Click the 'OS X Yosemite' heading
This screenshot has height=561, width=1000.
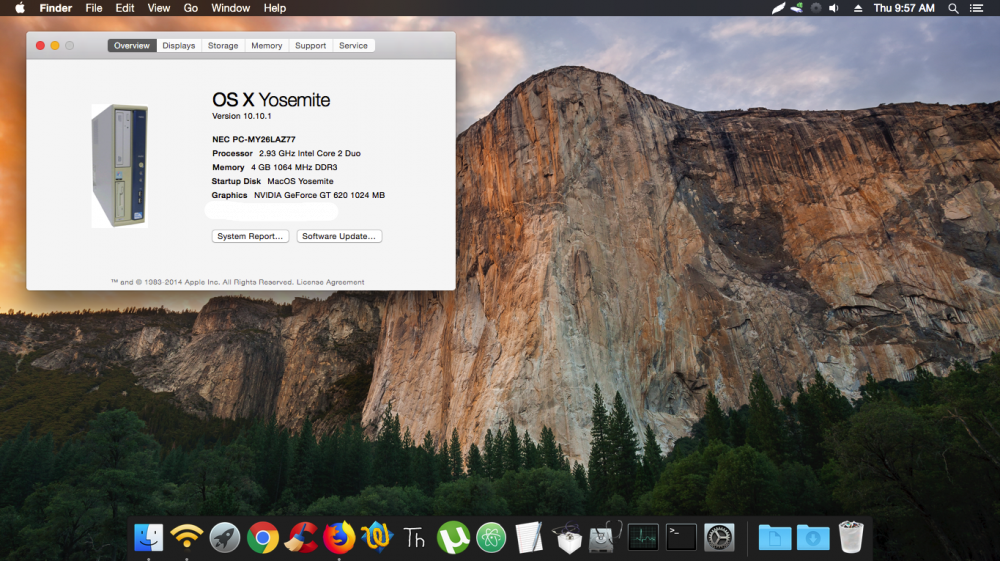click(x=271, y=99)
